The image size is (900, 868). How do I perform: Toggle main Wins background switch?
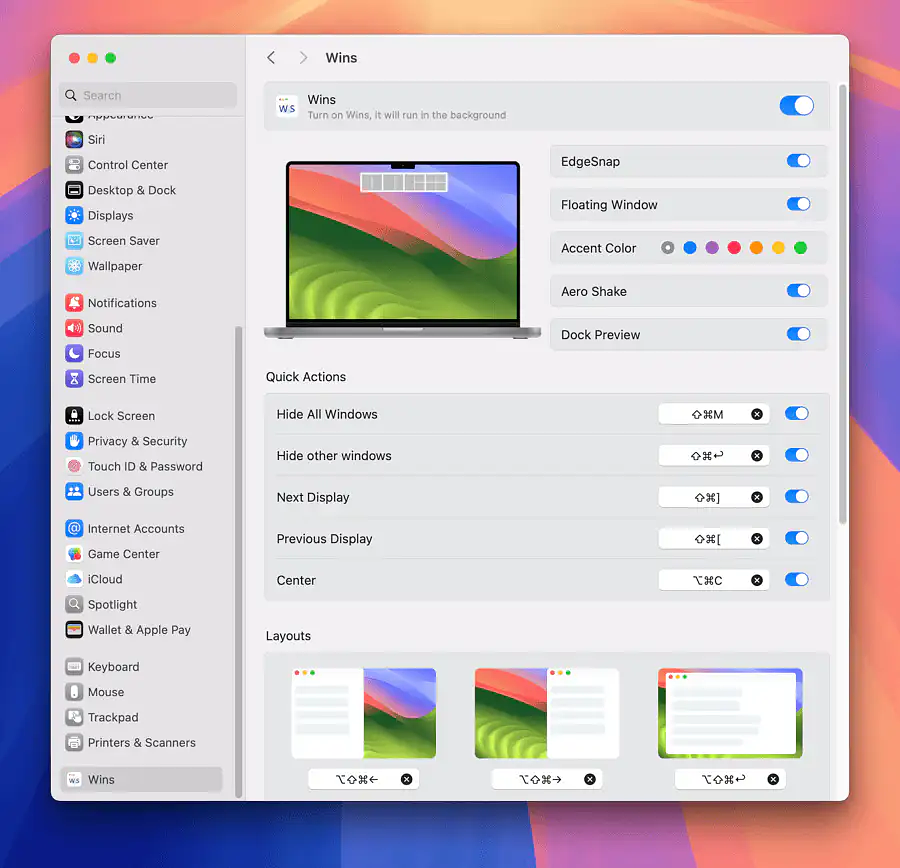(796, 106)
